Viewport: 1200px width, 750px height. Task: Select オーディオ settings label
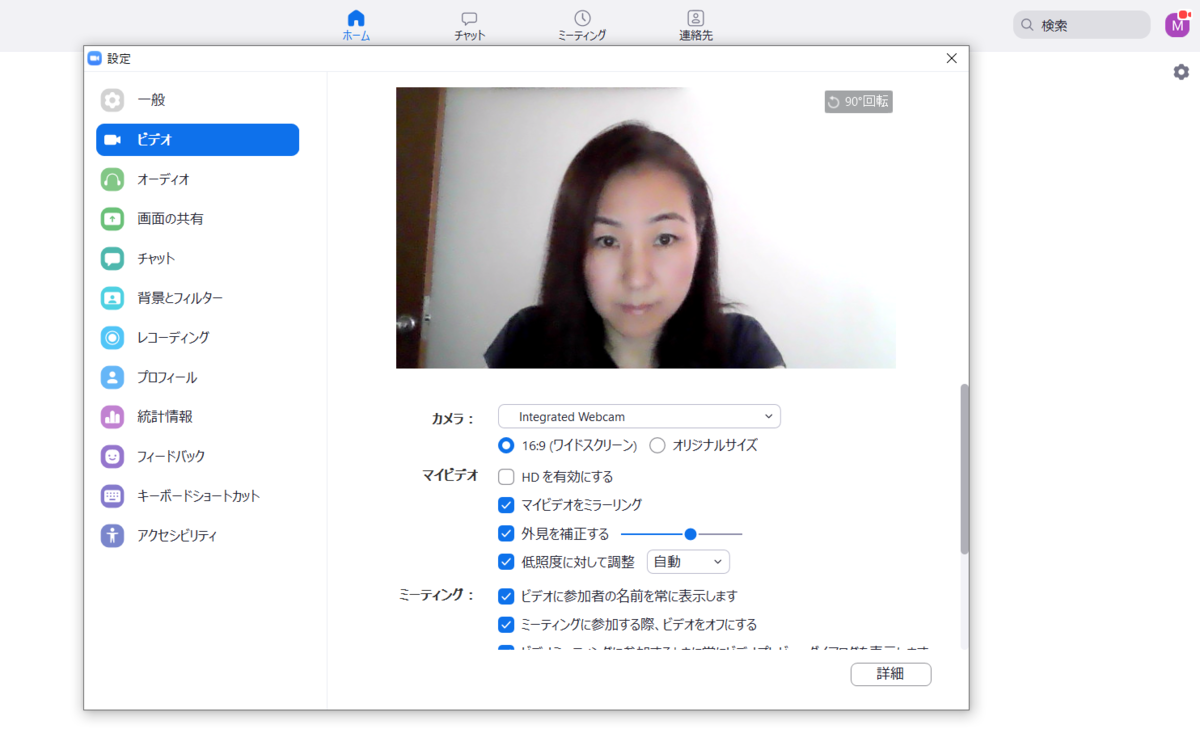tap(163, 179)
